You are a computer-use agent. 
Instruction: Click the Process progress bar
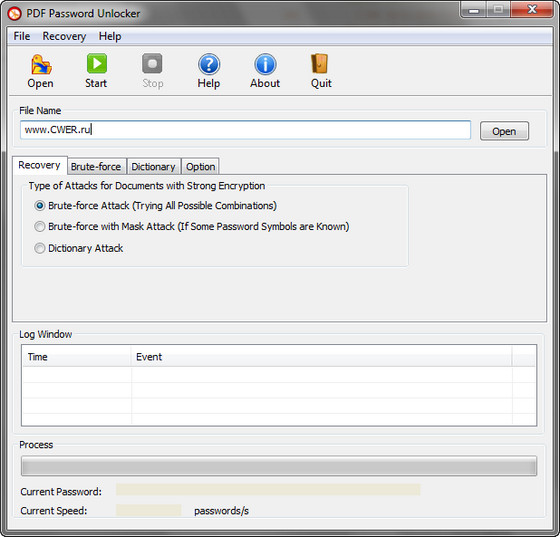[279, 466]
